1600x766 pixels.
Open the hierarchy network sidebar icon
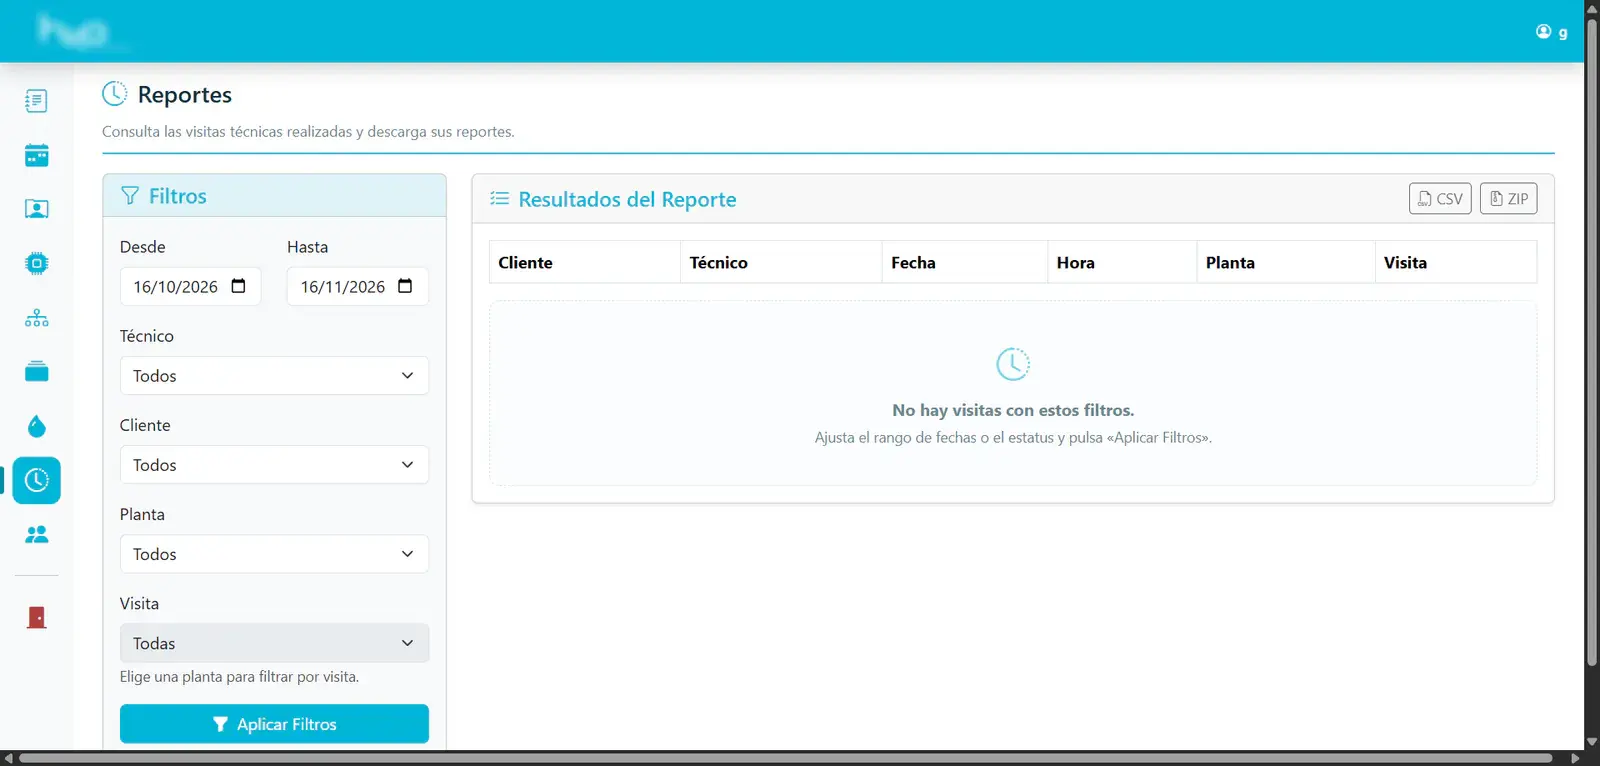tap(36, 318)
